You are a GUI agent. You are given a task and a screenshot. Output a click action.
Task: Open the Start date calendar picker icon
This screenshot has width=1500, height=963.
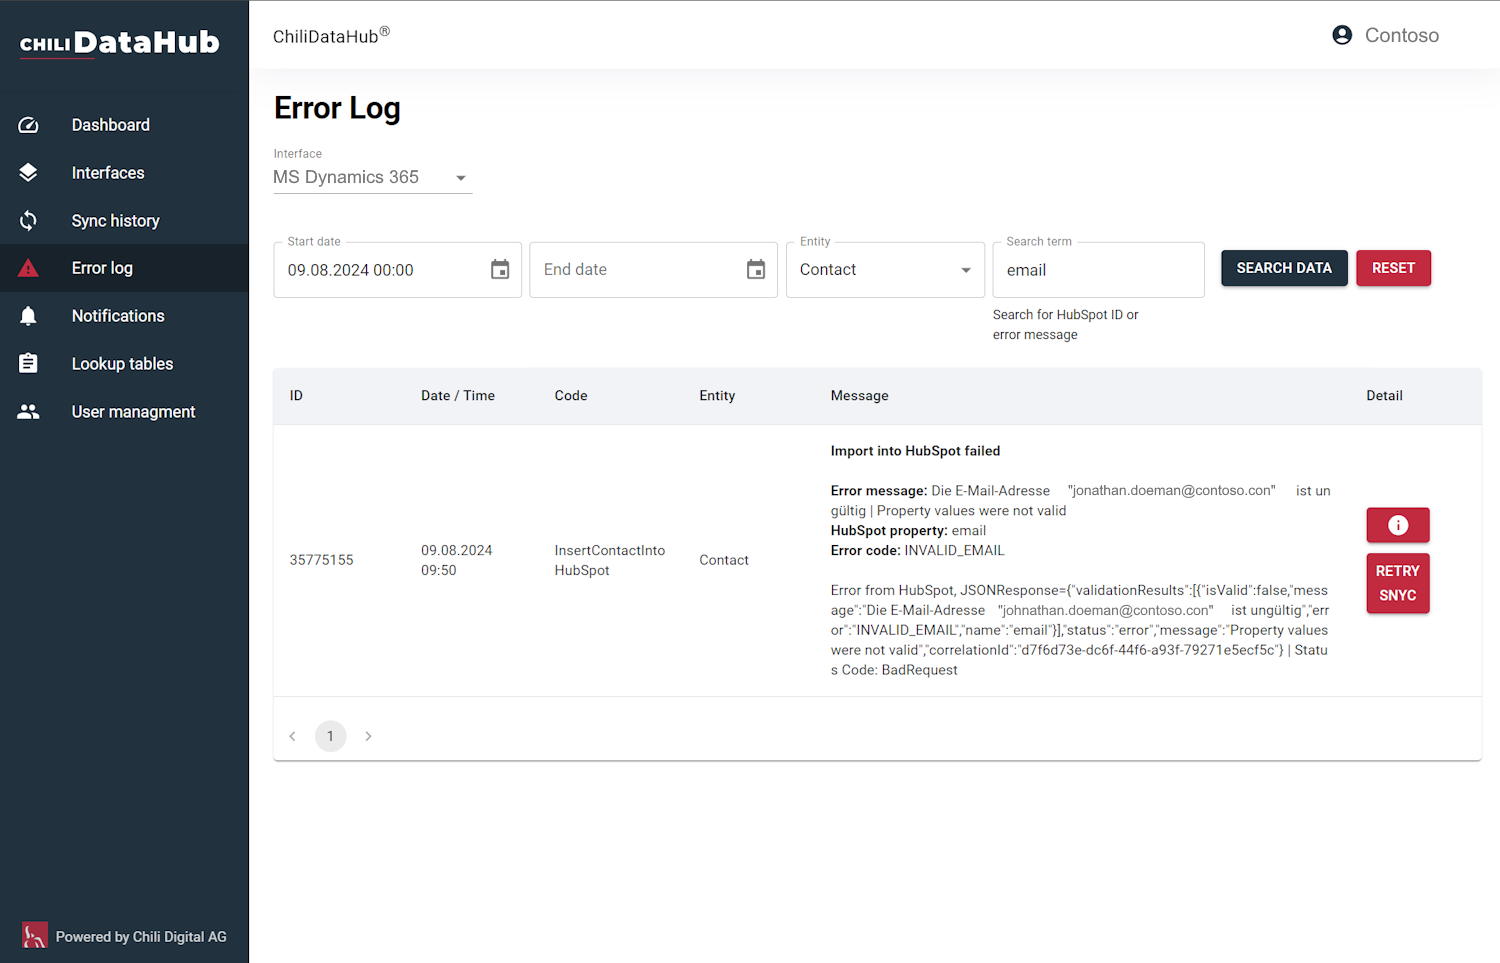500,270
